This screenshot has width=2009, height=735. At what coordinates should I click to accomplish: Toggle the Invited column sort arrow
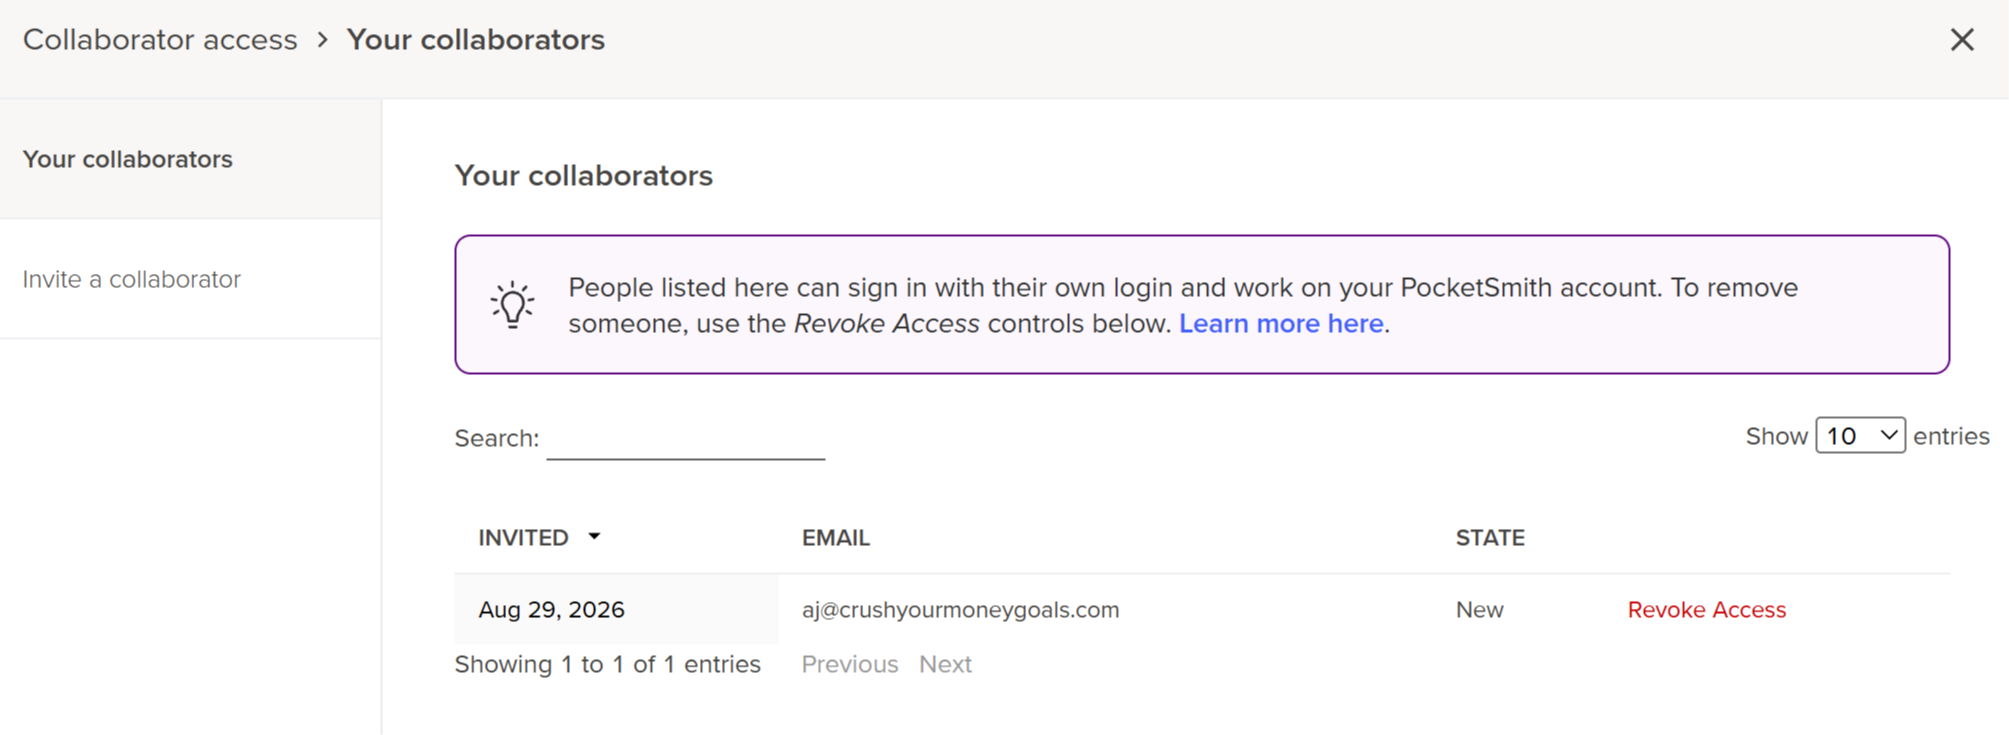click(x=594, y=537)
